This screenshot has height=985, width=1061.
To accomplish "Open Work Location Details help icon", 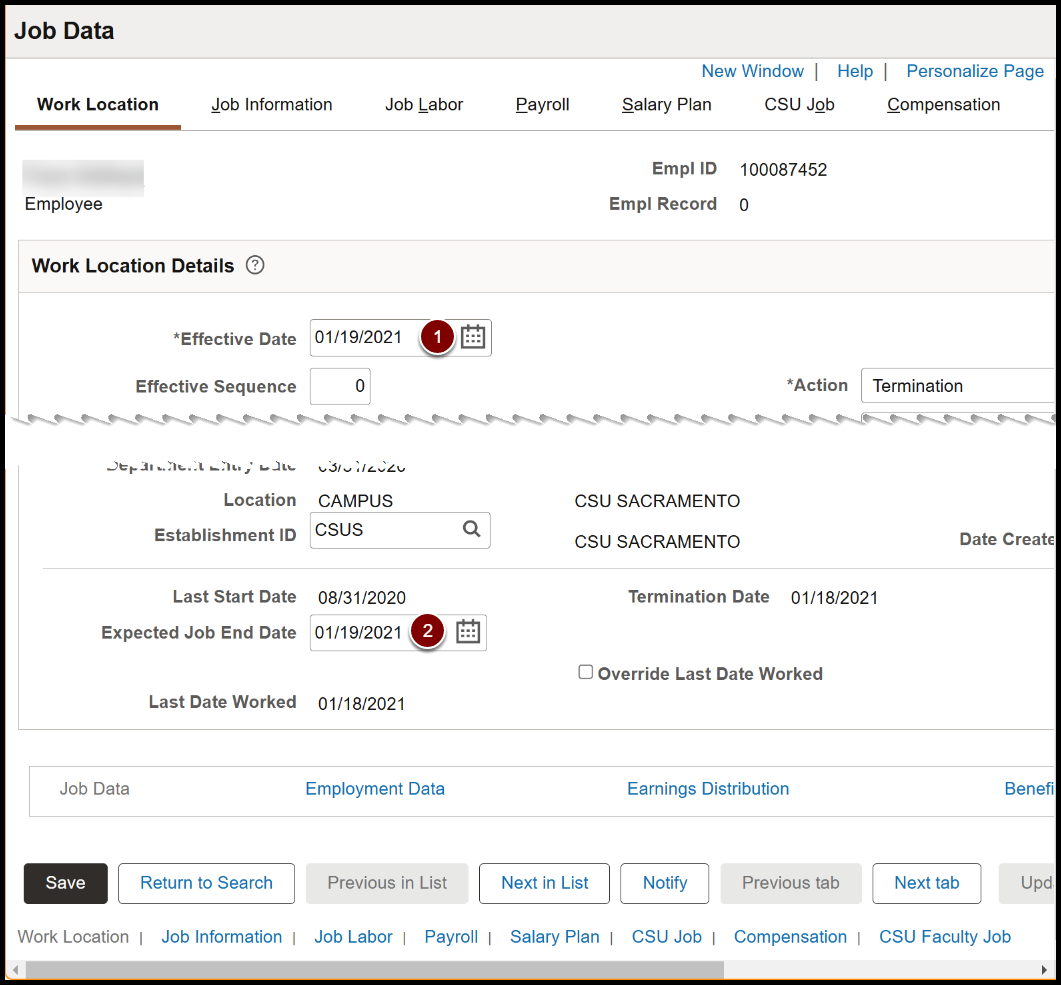I will pyautogui.click(x=255, y=265).
